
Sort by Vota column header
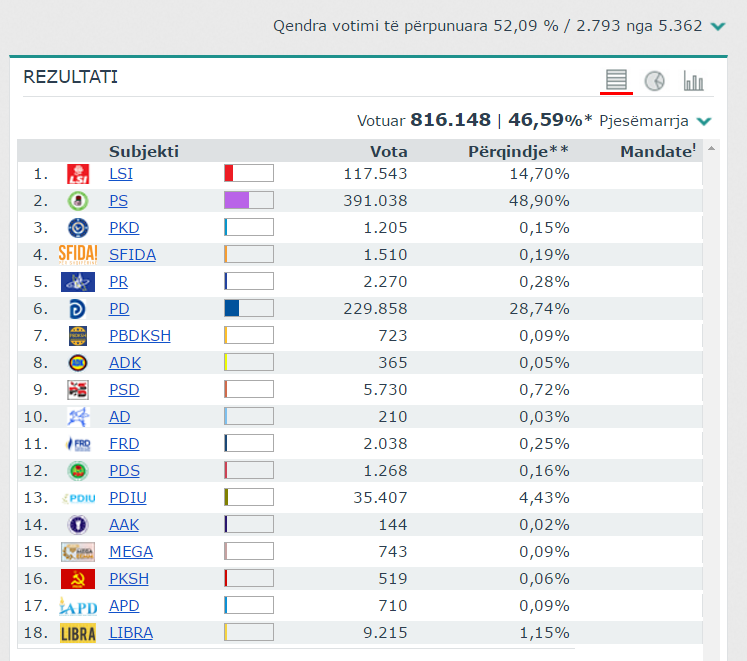(388, 151)
